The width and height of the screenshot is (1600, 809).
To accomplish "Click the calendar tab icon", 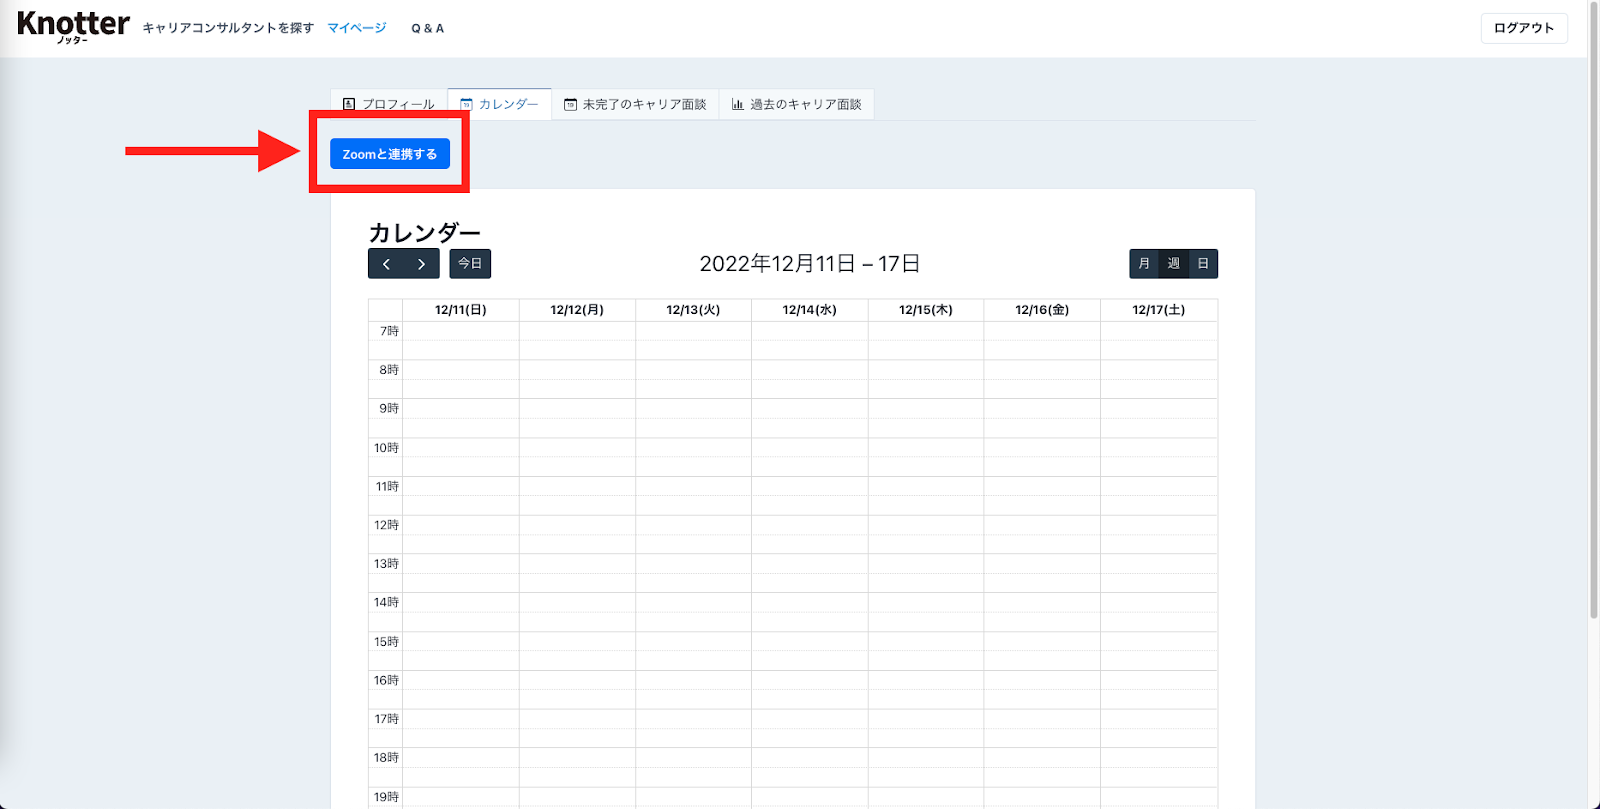I will pyautogui.click(x=466, y=104).
